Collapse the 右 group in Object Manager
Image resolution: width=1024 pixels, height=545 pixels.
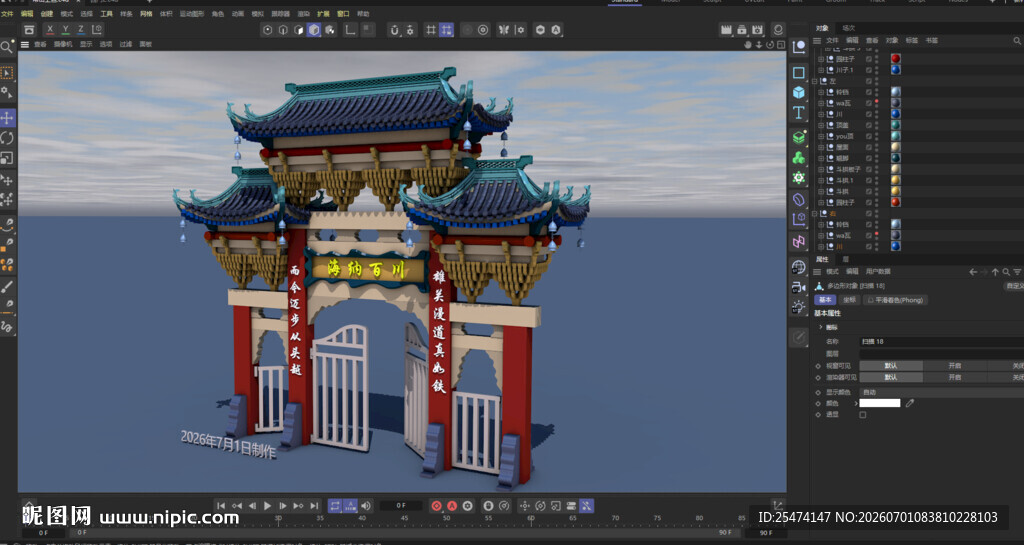tap(814, 213)
